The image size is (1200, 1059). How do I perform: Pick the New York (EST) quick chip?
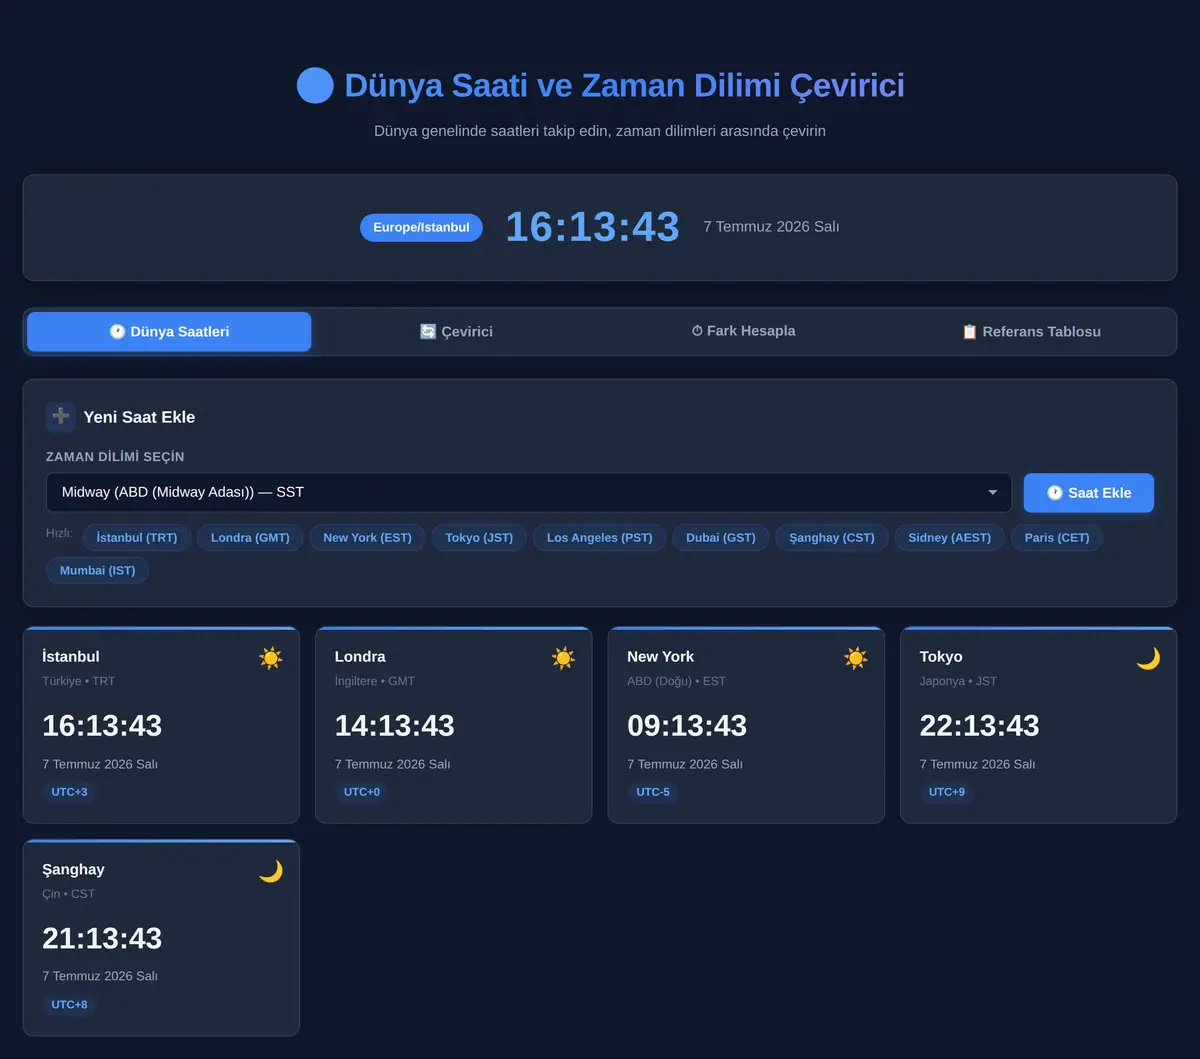(367, 538)
